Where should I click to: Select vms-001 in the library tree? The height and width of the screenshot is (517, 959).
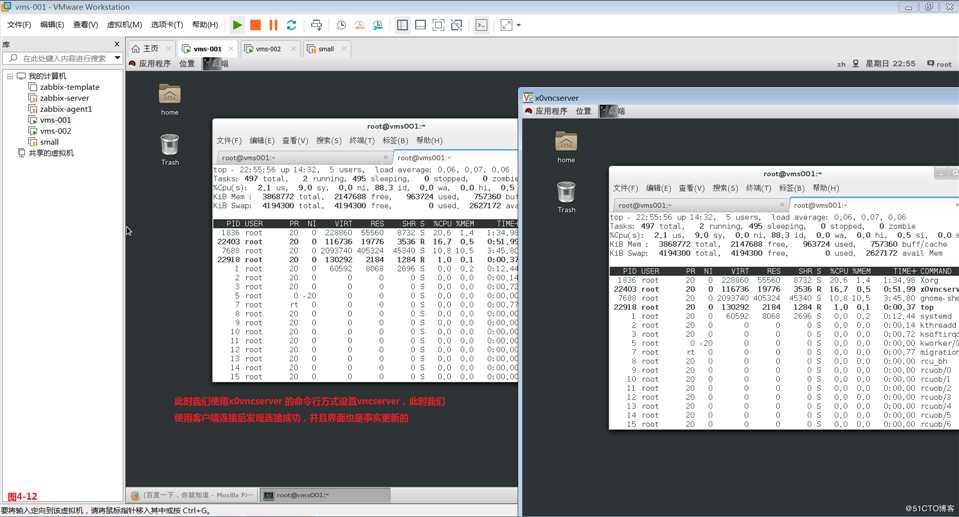point(55,120)
